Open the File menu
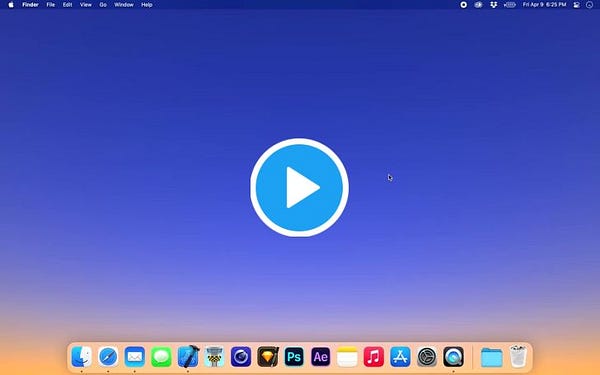The height and width of the screenshot is (375, 600). [51, 5]
